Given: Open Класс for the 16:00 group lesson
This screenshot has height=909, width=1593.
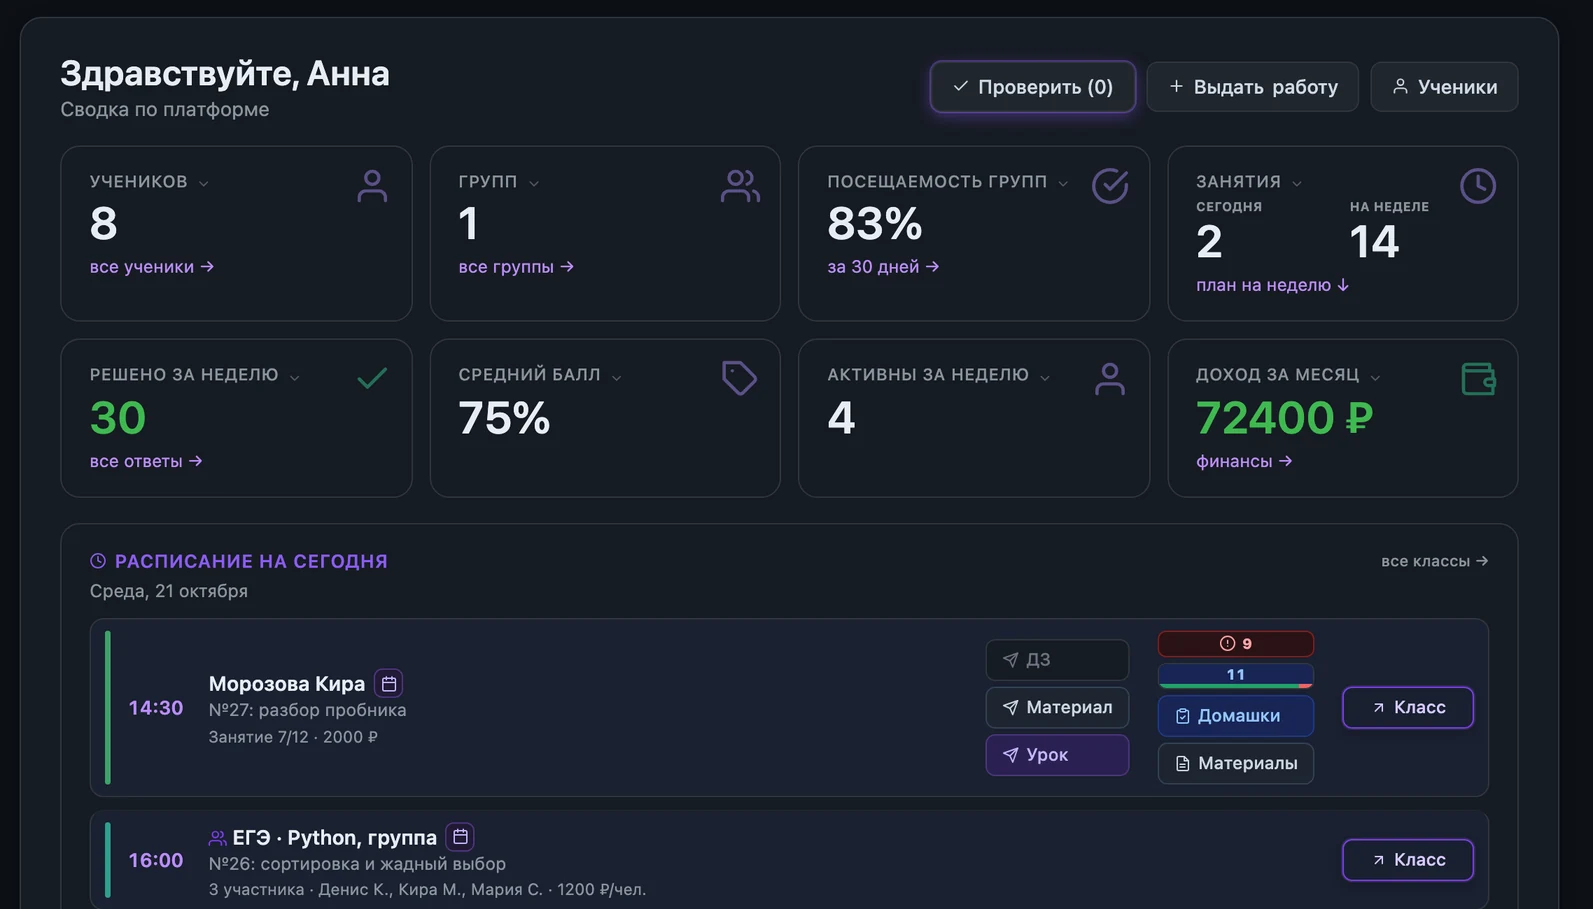Looking at the screenshot, I should 1408,860.
